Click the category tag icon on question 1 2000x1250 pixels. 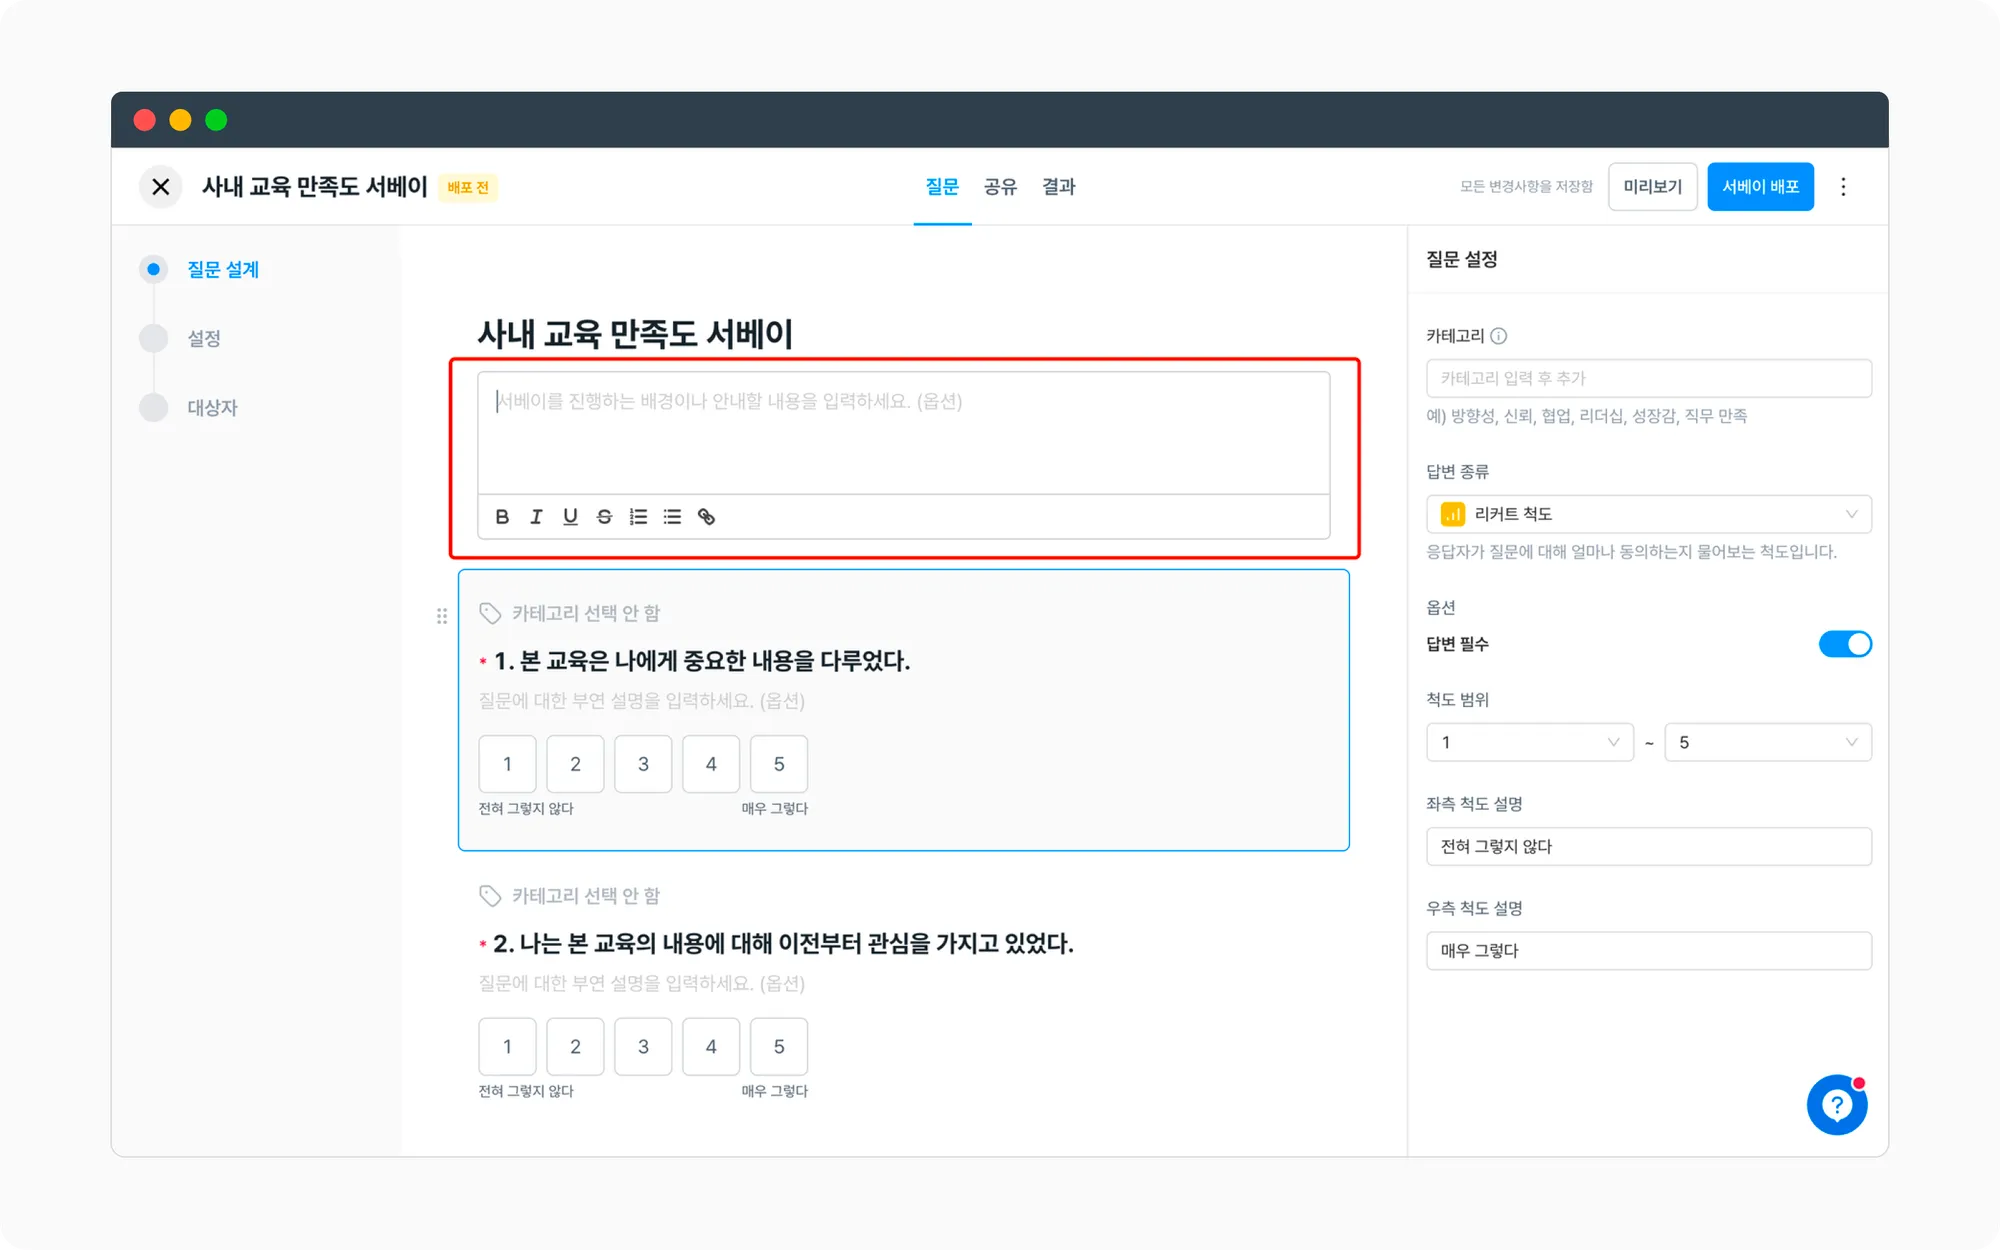tap(490, 613)
